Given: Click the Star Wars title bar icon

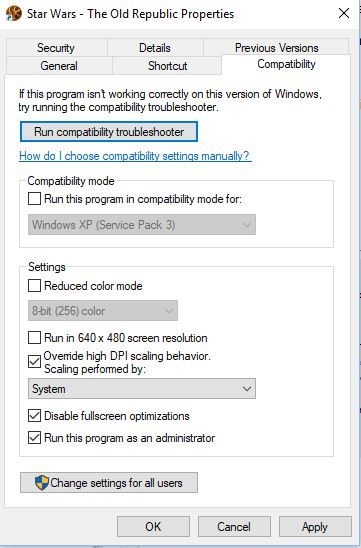Looking at the screenshot, I should click(x=14, y=14).
